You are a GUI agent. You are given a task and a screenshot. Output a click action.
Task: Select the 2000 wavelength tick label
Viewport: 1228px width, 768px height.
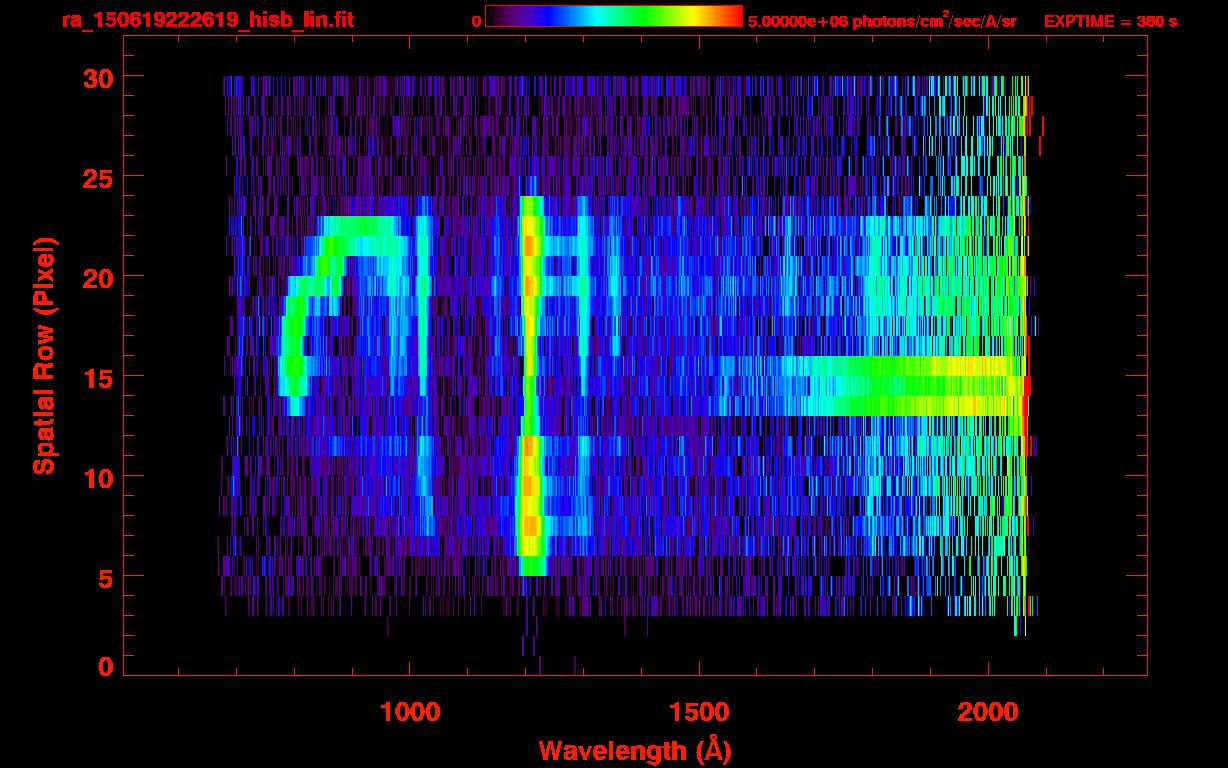987,712
